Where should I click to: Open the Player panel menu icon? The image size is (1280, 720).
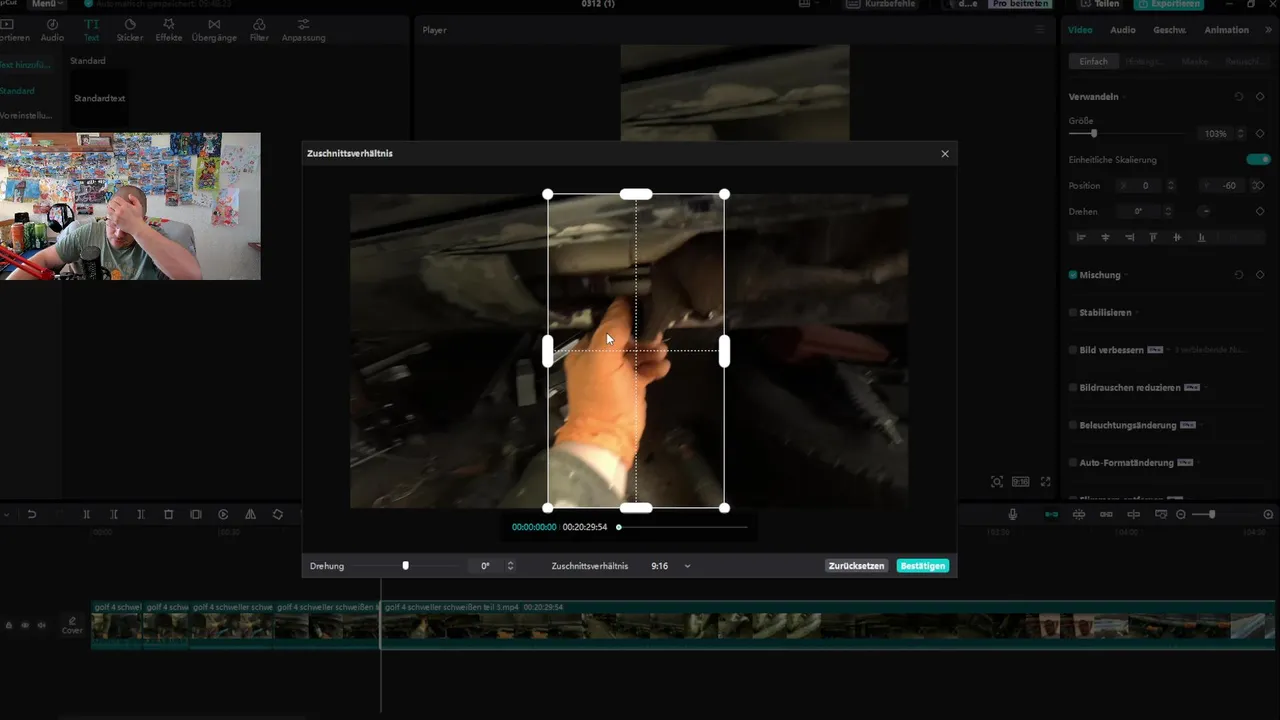(x=1040, y=30)
